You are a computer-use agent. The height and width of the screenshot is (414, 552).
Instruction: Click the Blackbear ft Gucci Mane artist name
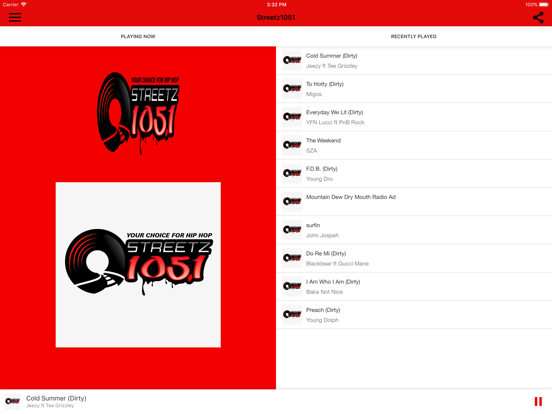pos(337,264)
